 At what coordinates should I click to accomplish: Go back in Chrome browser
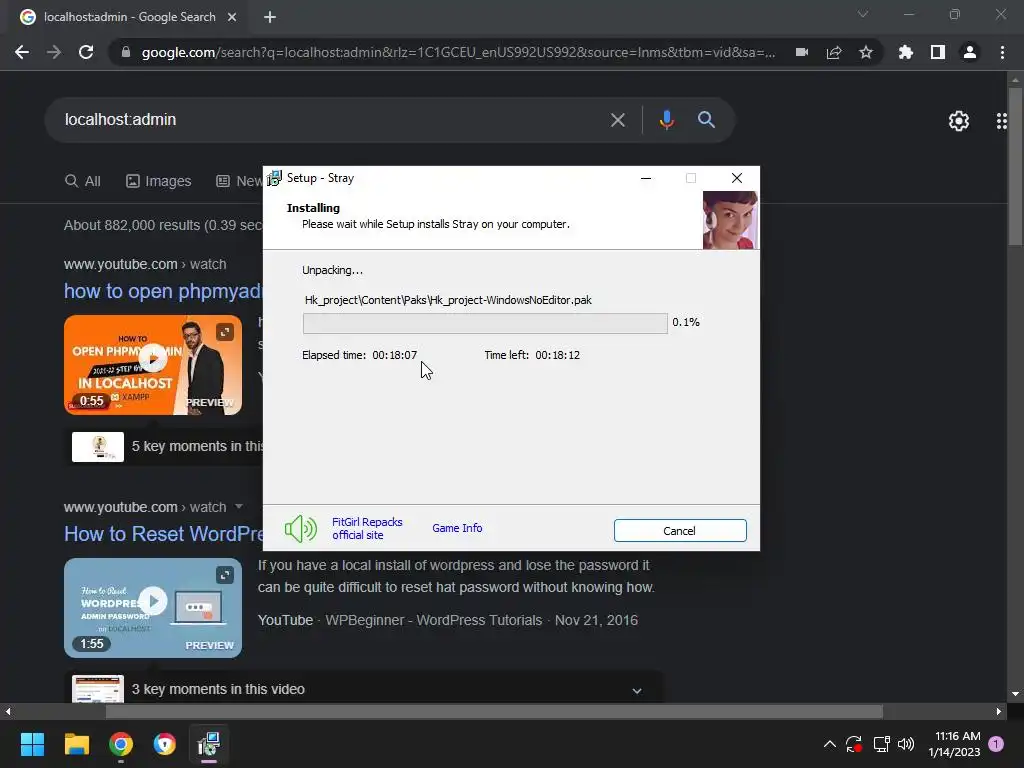22,52
